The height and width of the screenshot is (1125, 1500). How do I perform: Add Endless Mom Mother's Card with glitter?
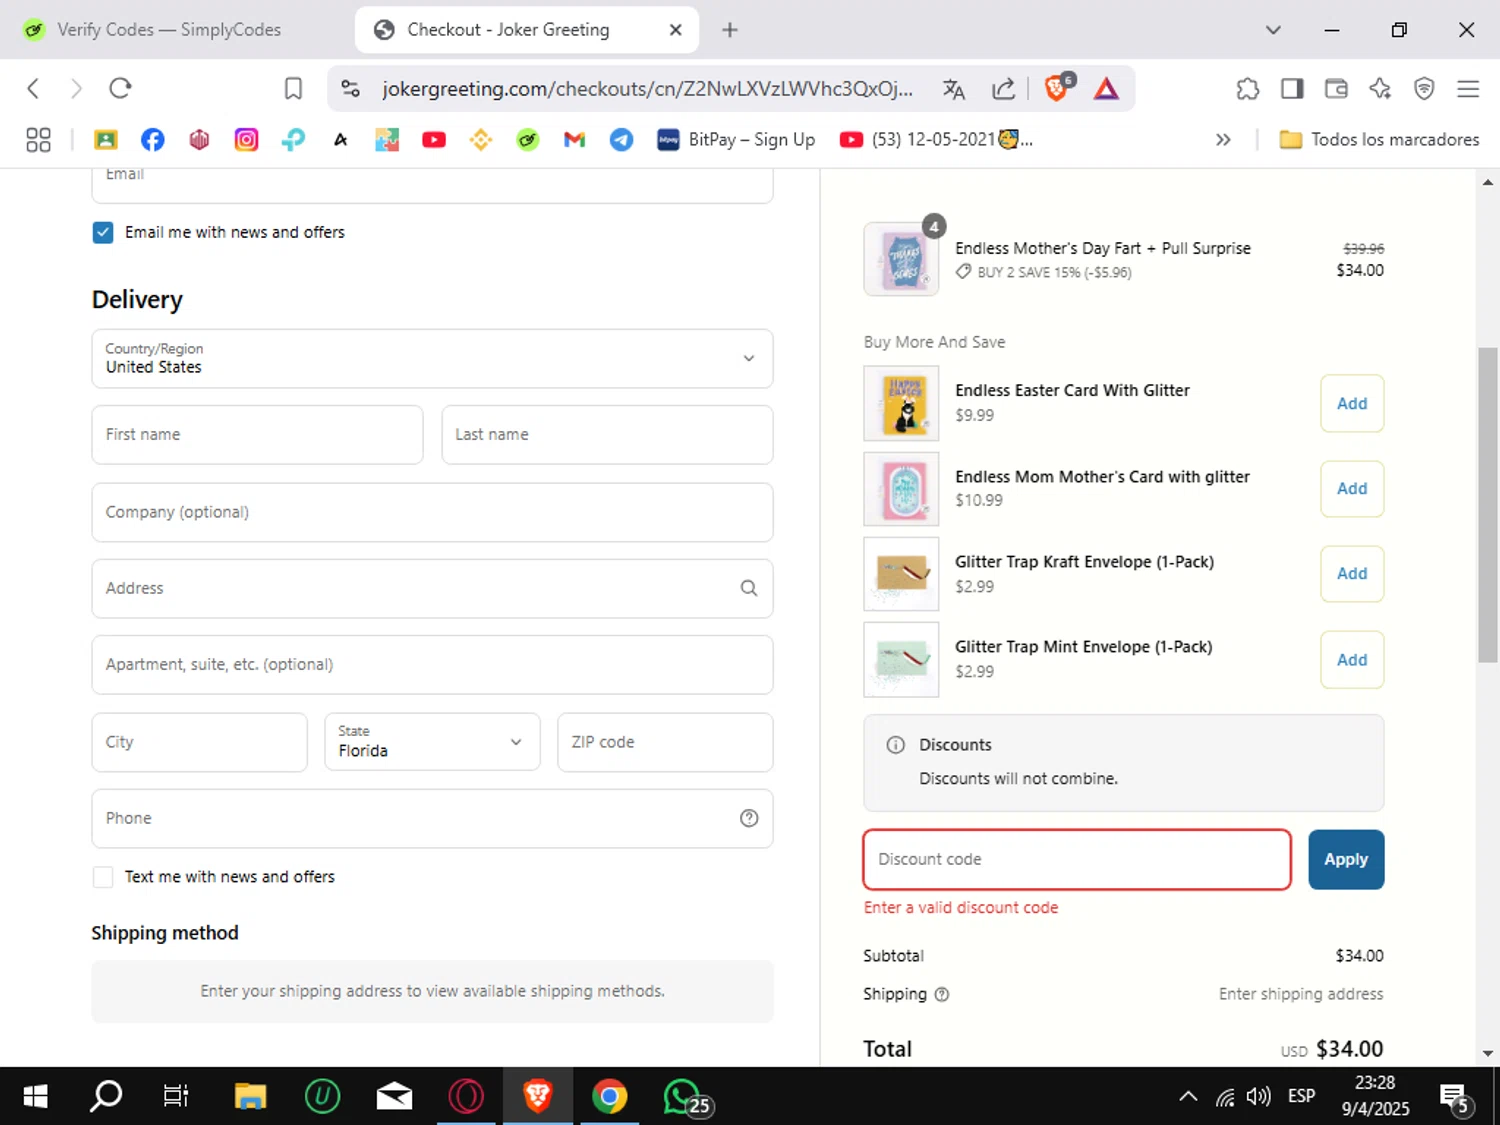[1352, 489]
